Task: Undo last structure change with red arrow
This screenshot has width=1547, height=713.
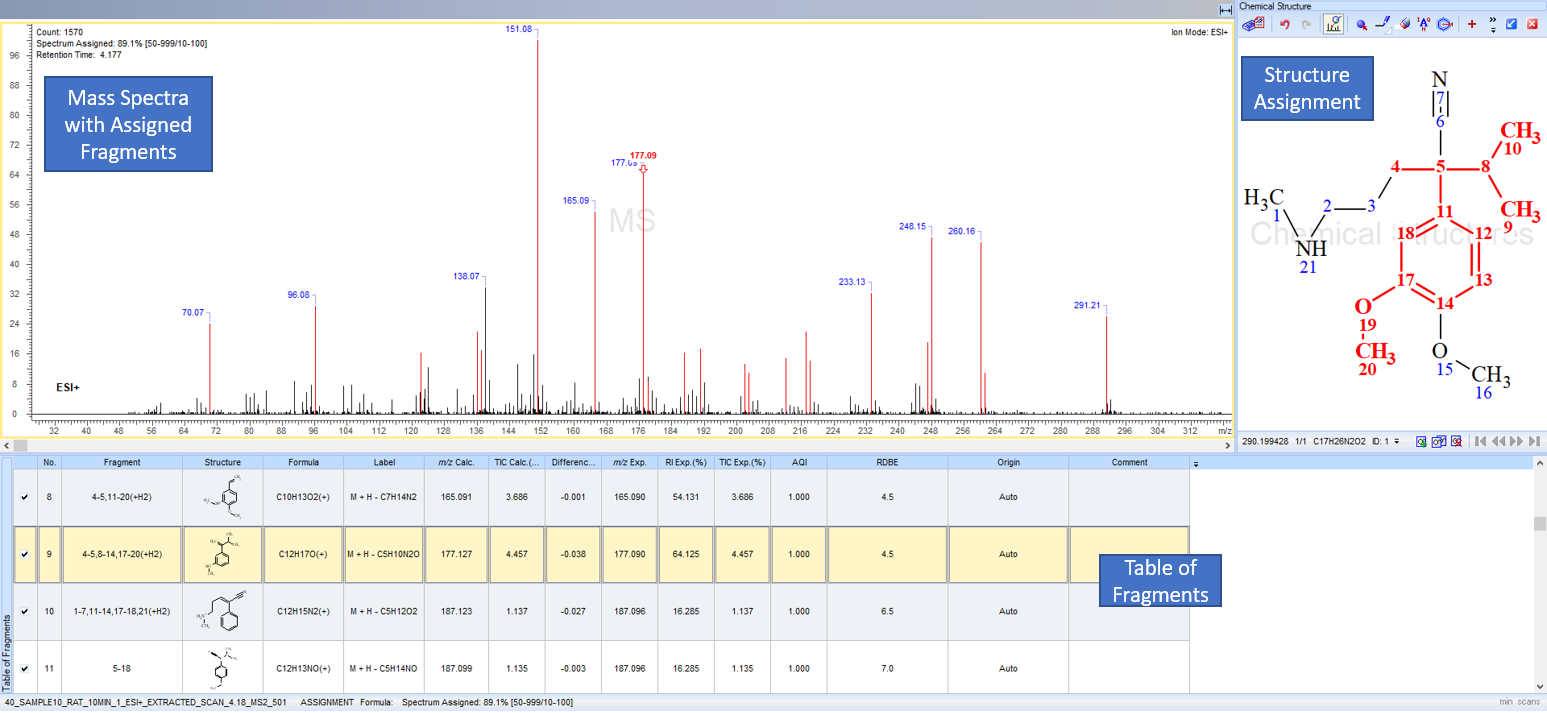Action: point(1285,24)
